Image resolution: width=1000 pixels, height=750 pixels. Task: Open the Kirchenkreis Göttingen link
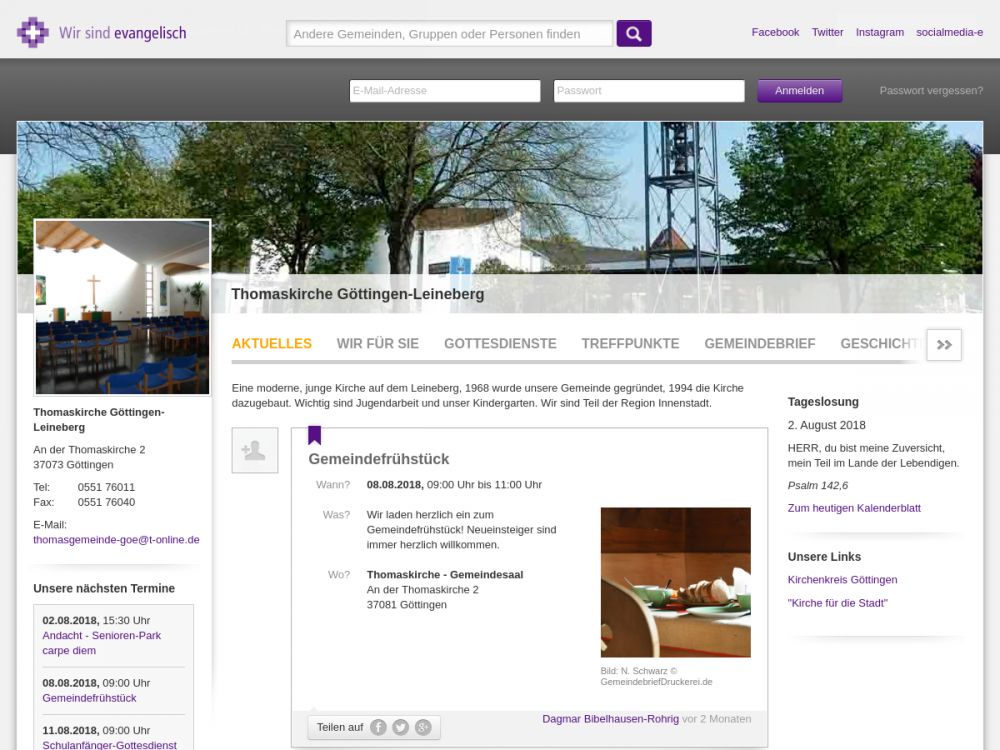coord(842,580)
